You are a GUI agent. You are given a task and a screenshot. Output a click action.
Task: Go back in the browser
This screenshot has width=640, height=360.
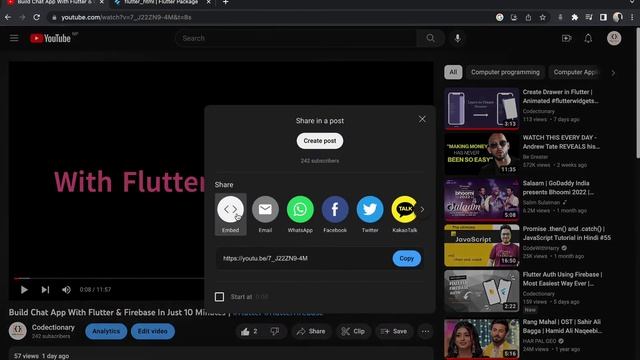click(8, 17)
